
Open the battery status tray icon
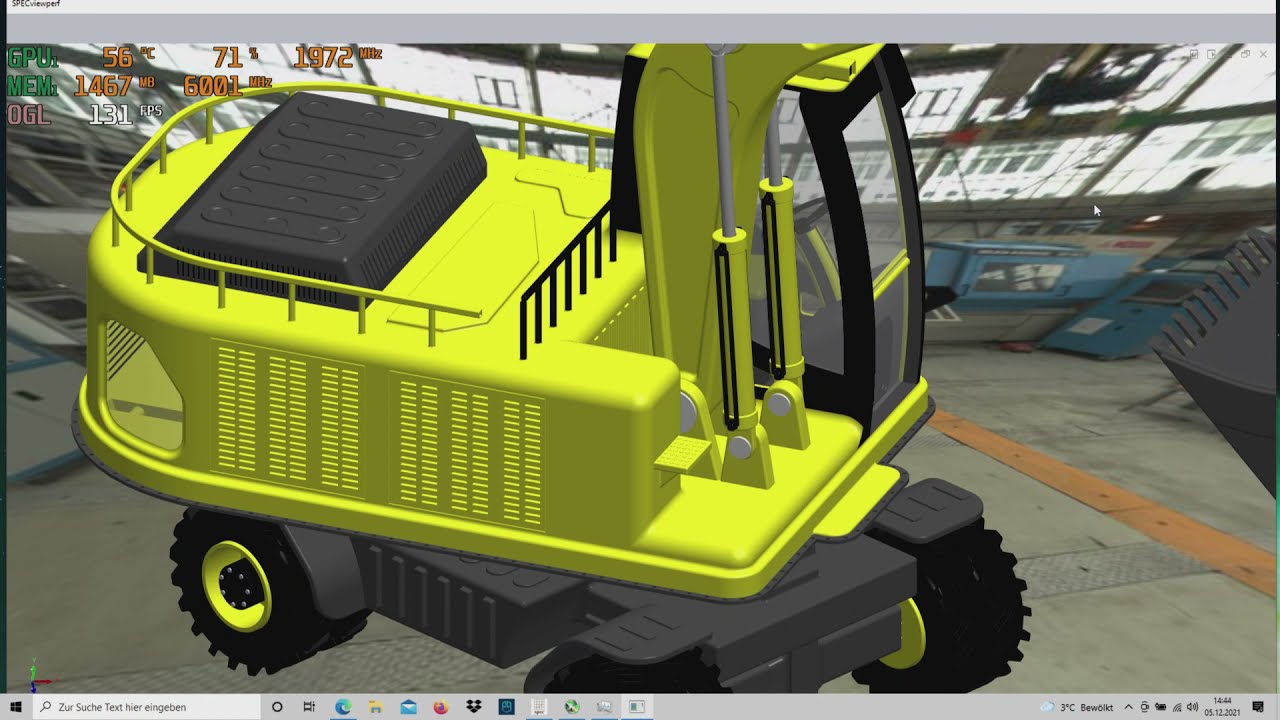coord(1161,707)
